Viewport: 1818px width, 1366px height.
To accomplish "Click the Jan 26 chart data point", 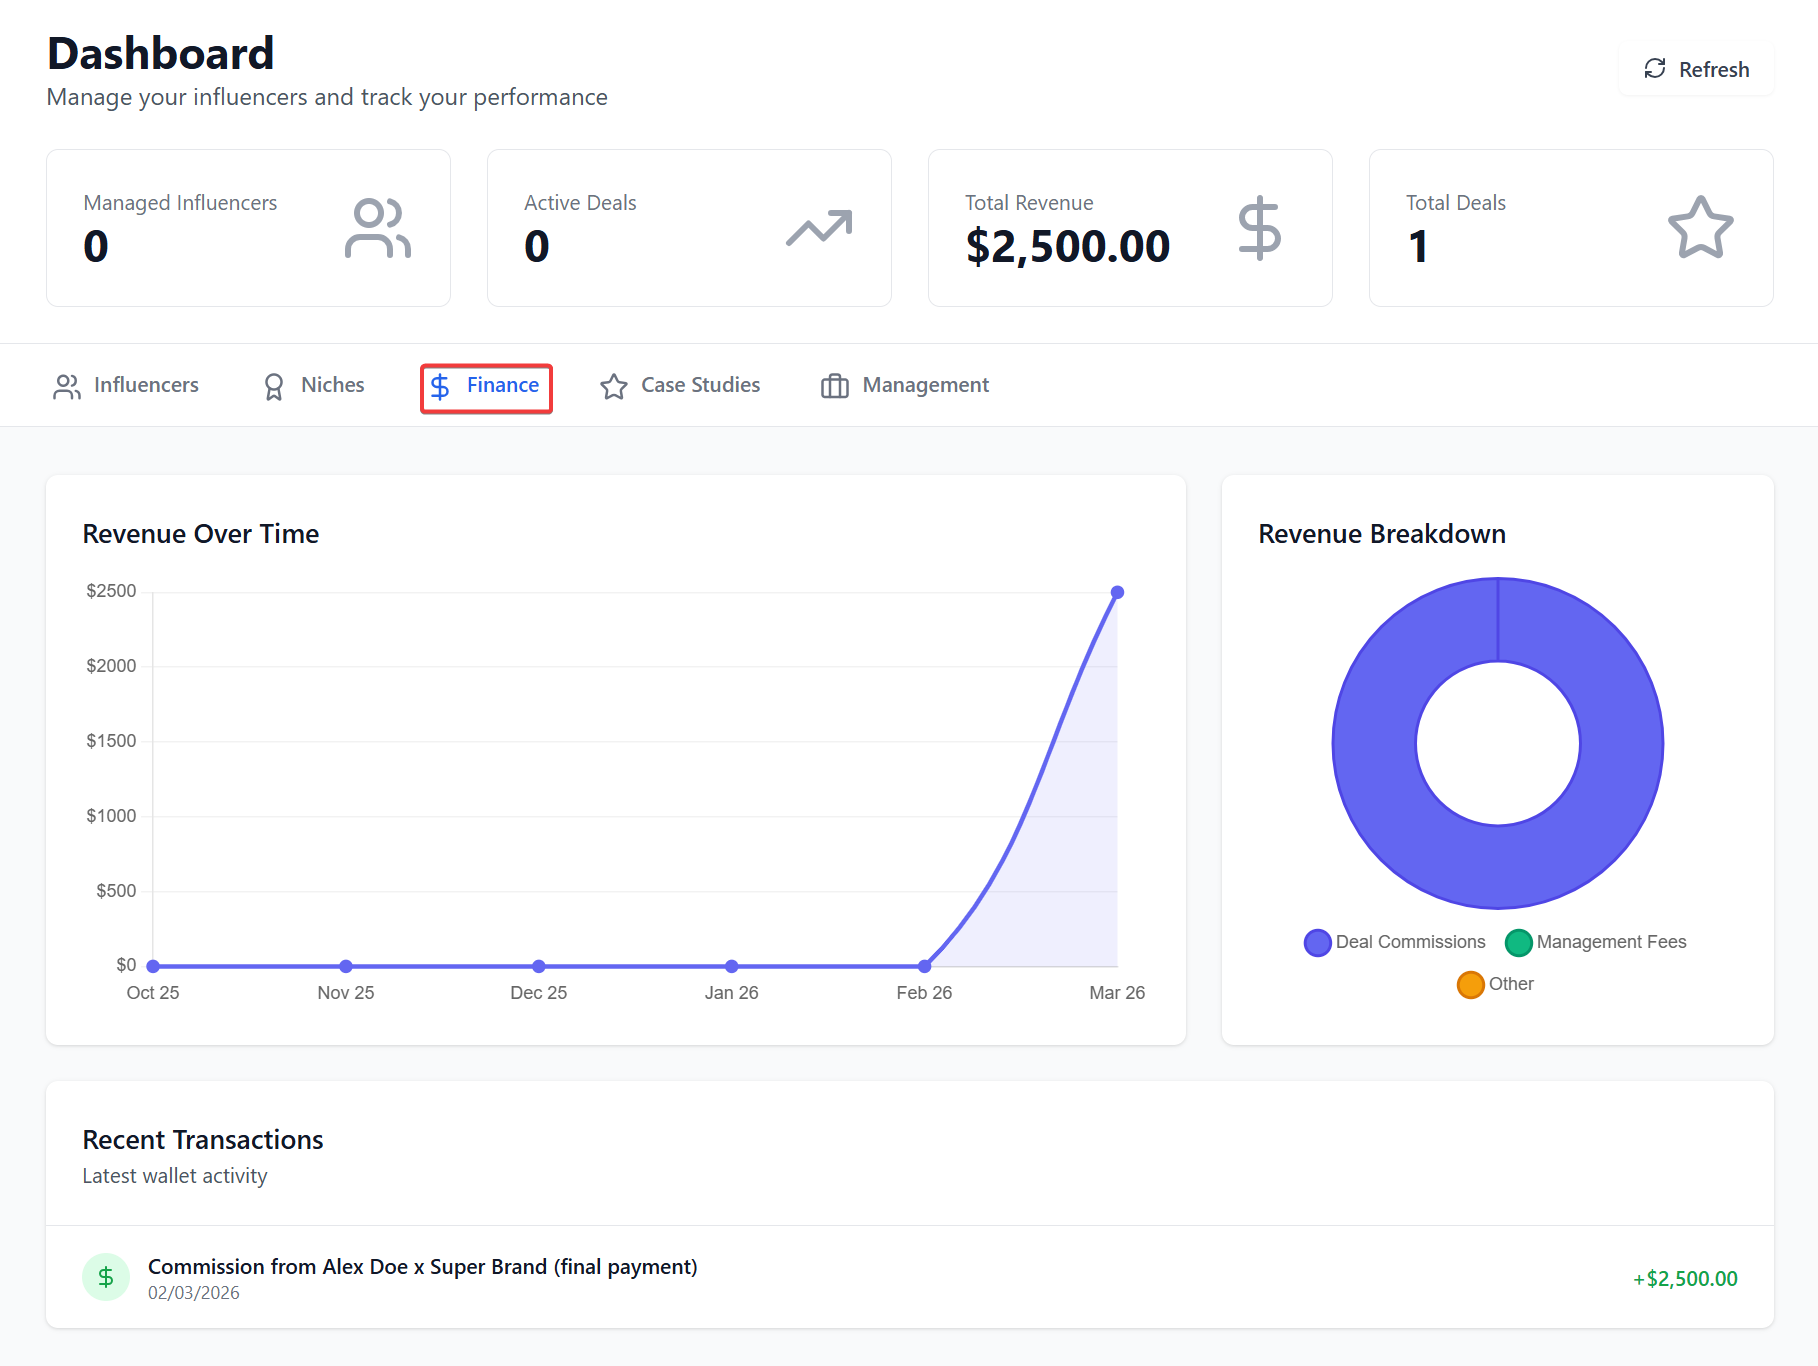I will click(732, 966).
